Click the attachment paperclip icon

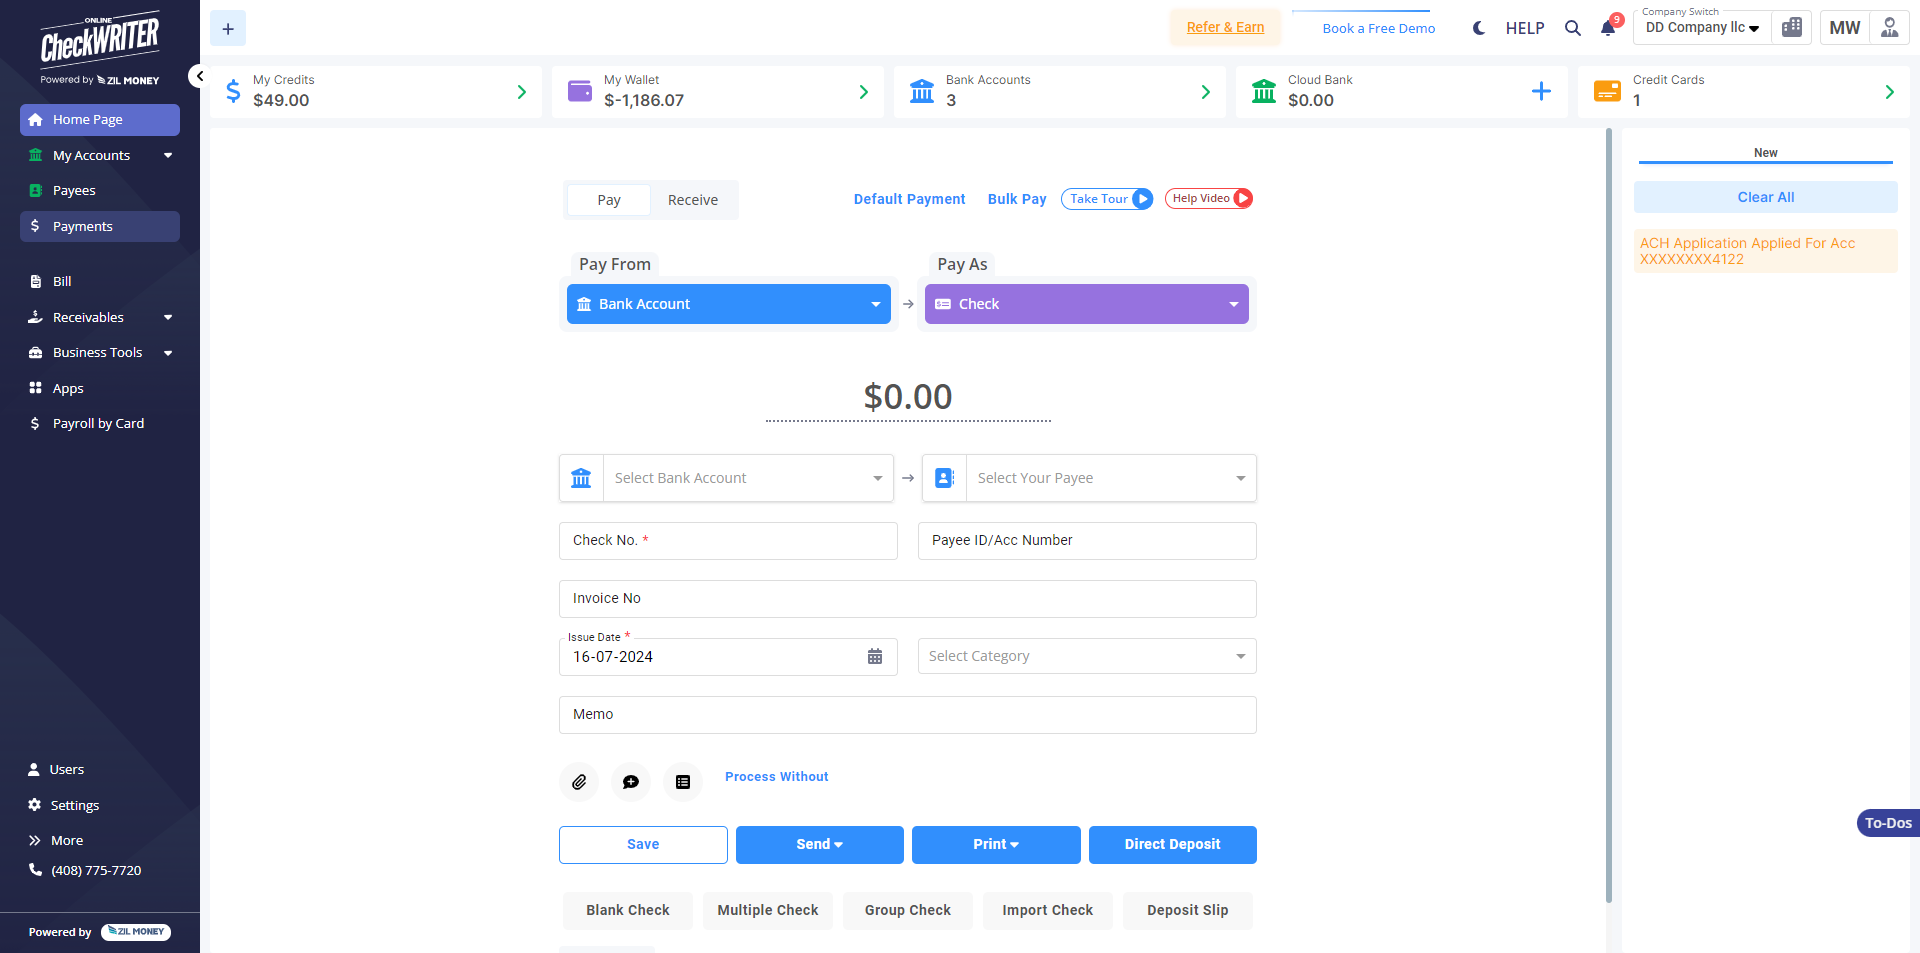[x=579, y=782]
